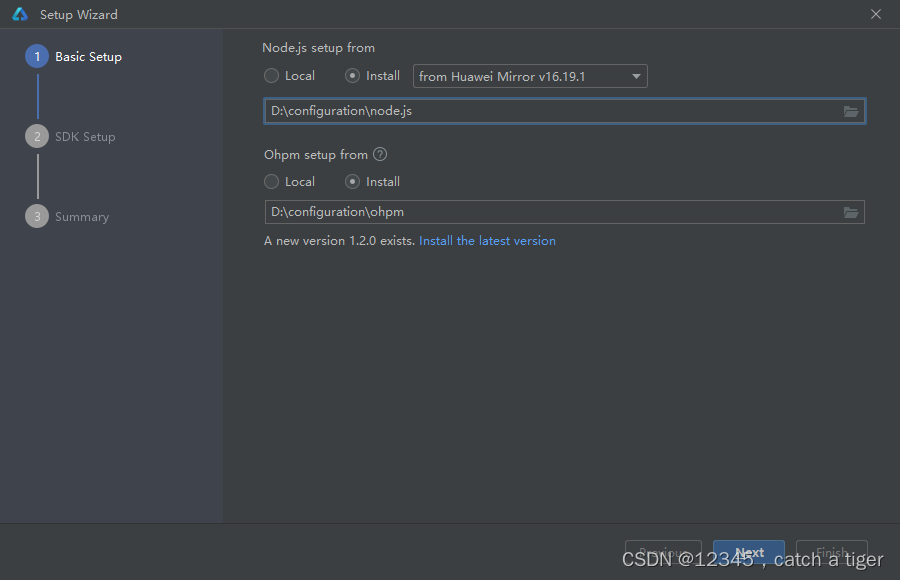This screenshot has height=580, width=900.
Task: Go to Basic Setup step 1
Action: click(73, 56)
